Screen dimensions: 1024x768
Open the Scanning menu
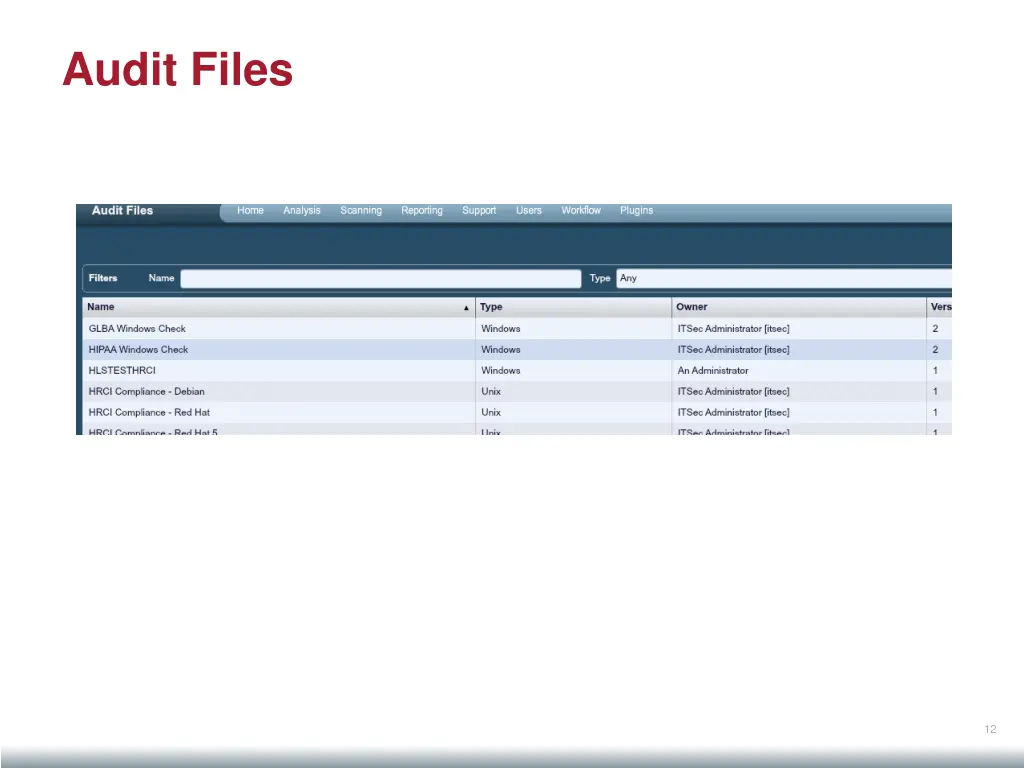click(x=361, y=210)
